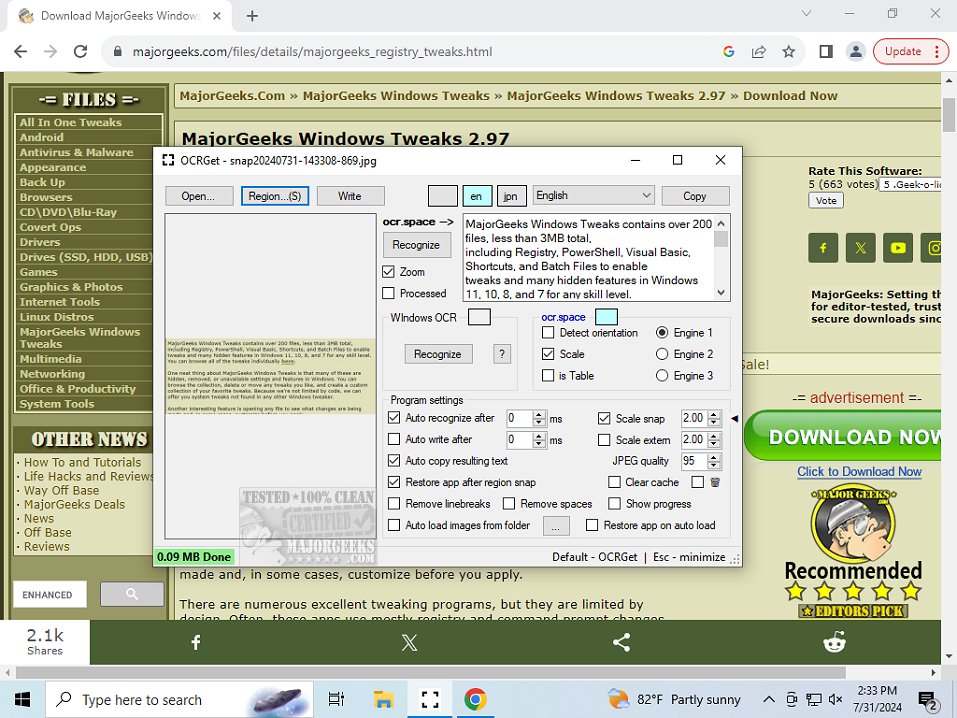Click the generic share icon in bottom bar
957x718 pixels.
click(x=621, y=642)
